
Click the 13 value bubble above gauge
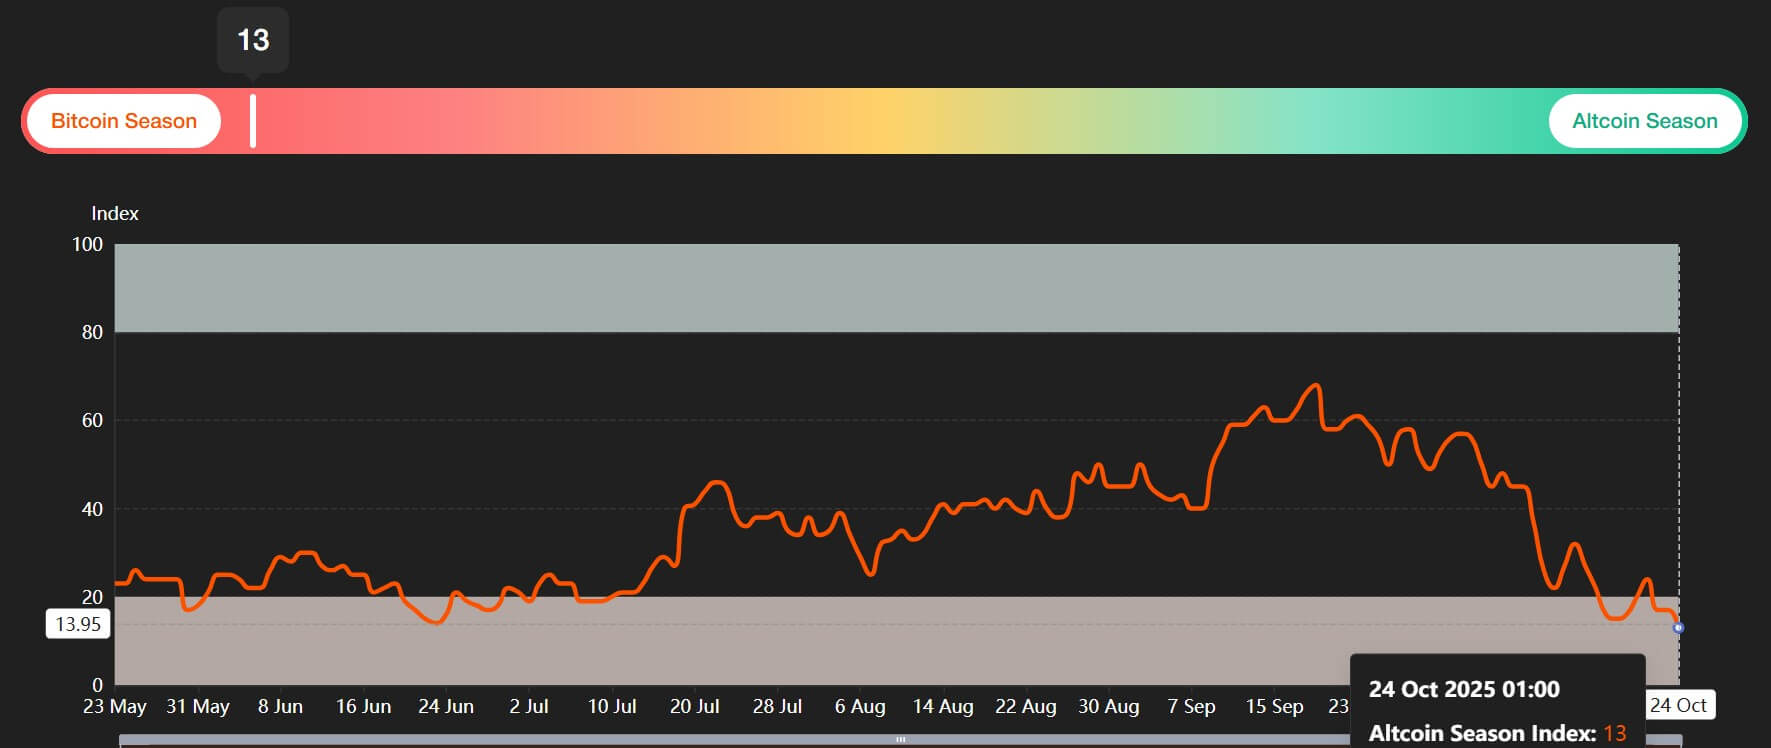coord(253,40)
